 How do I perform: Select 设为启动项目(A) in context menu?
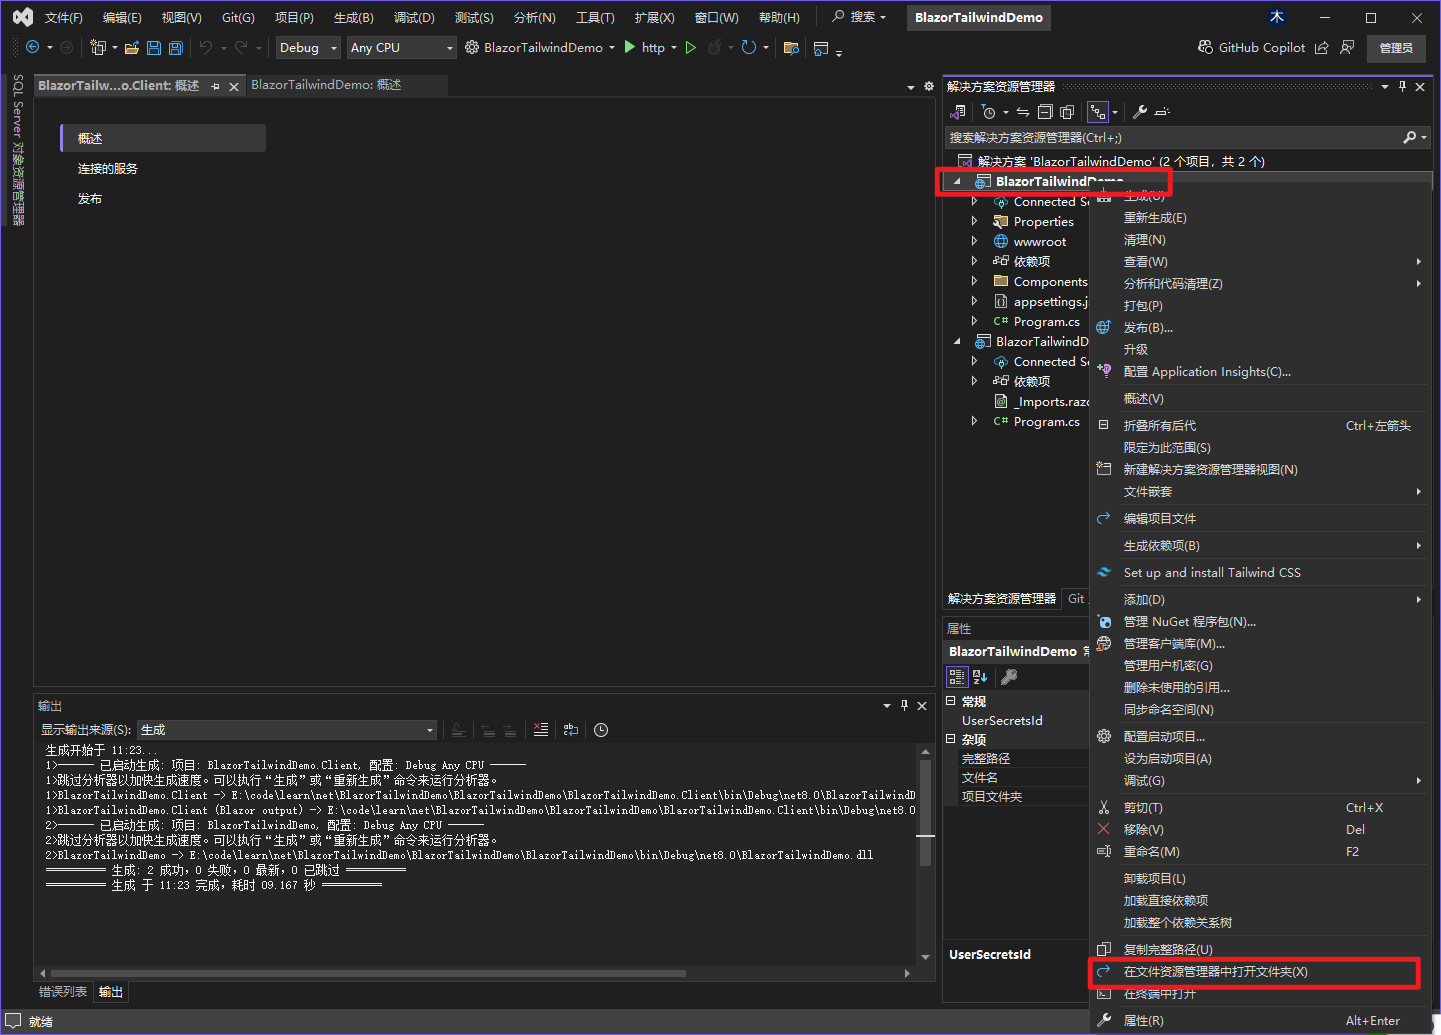tap(1260, 759)
